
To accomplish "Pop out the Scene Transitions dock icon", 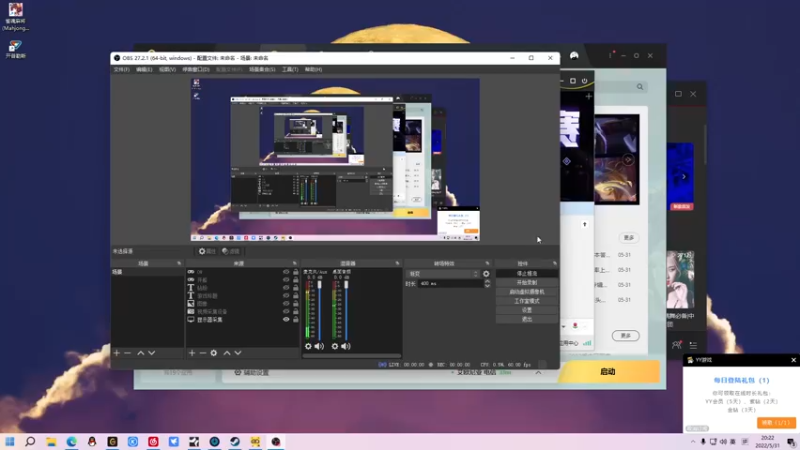I will [487, 263].
